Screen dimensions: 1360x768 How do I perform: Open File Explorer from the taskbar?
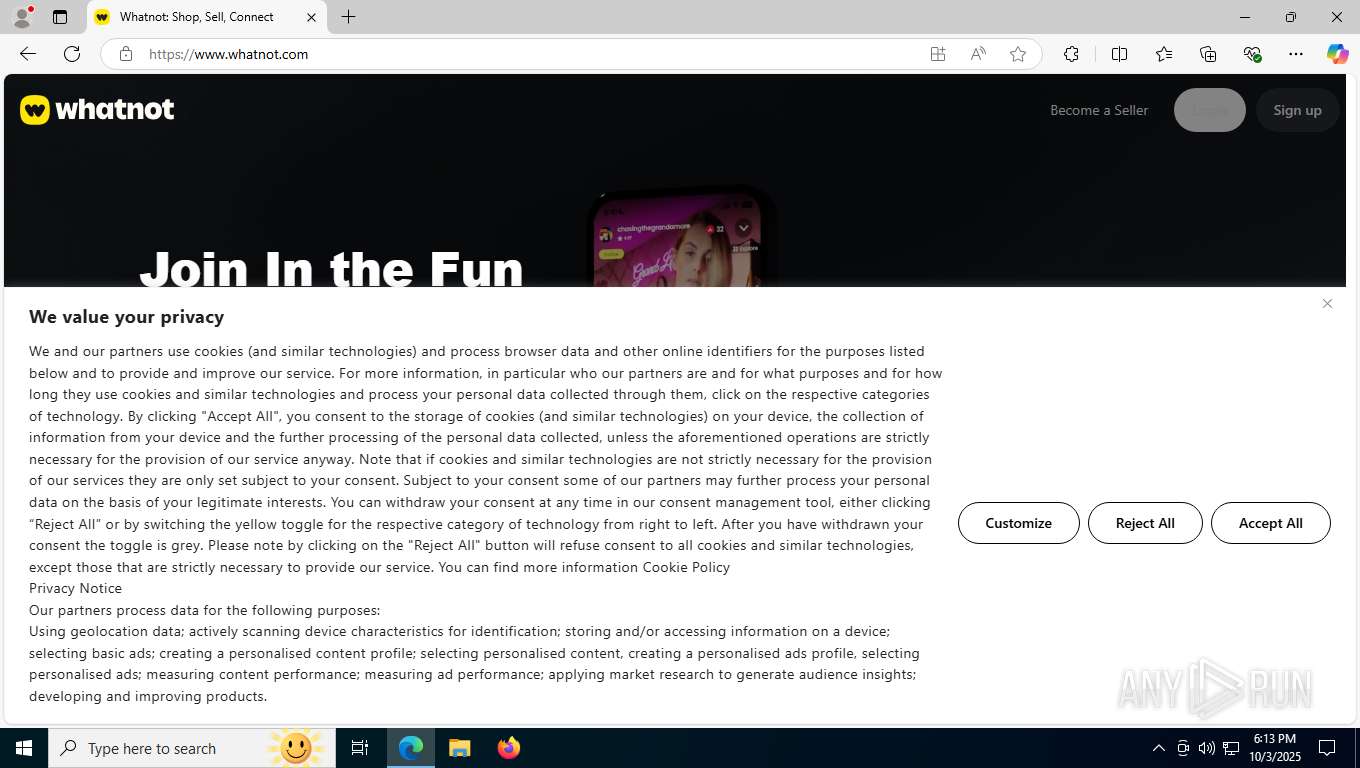(459, 748)
